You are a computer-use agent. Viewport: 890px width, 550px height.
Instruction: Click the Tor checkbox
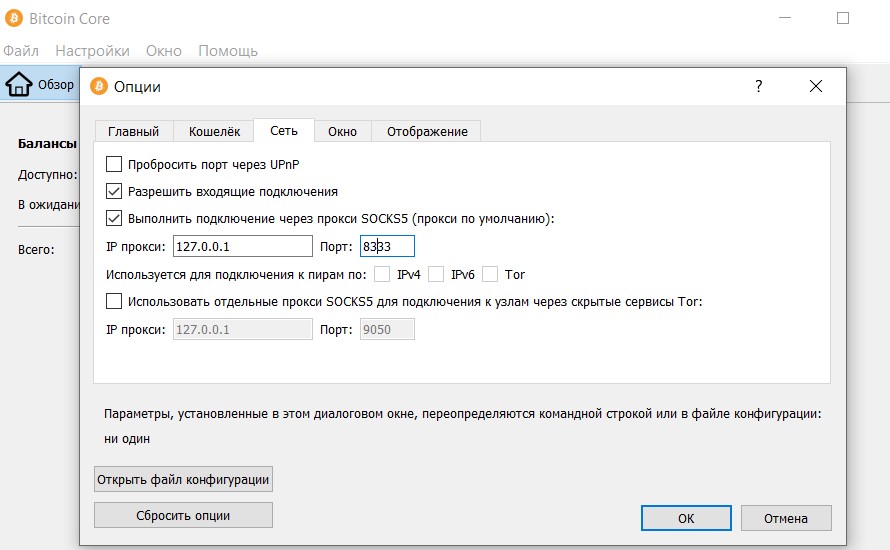point(490,274)
